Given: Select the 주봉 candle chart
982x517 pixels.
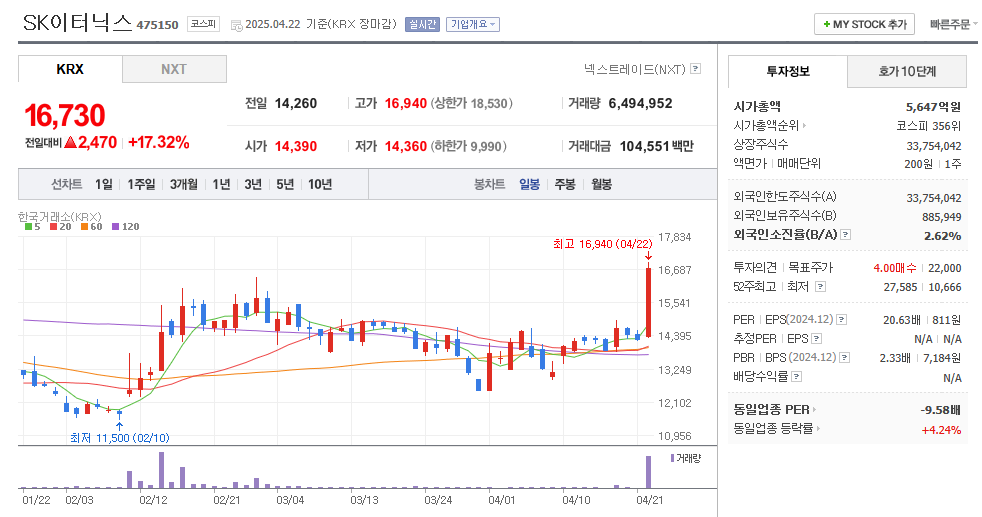Looking at the screenshot, I should [565, 184].
